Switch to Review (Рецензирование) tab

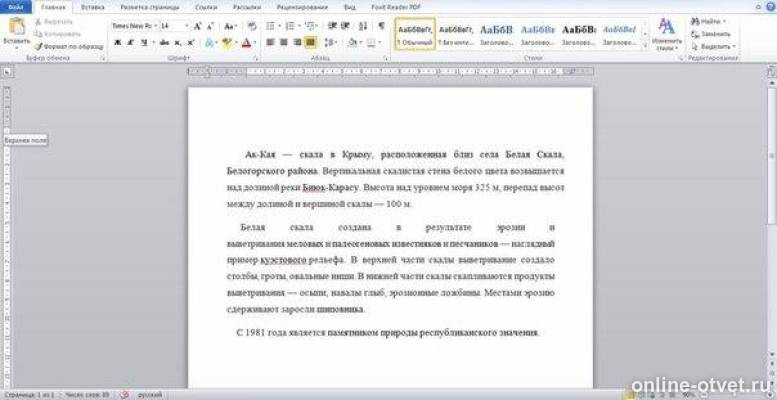[302, 7]
